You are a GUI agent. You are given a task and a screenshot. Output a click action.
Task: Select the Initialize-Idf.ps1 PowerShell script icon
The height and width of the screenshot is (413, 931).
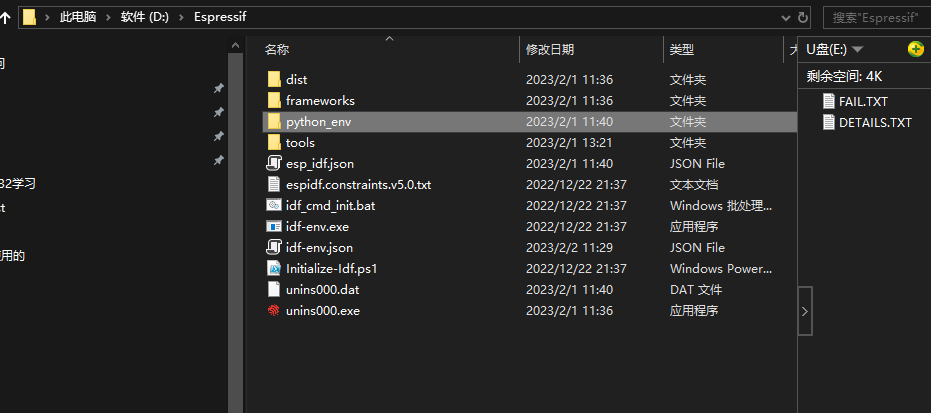(x=274, y=269)
